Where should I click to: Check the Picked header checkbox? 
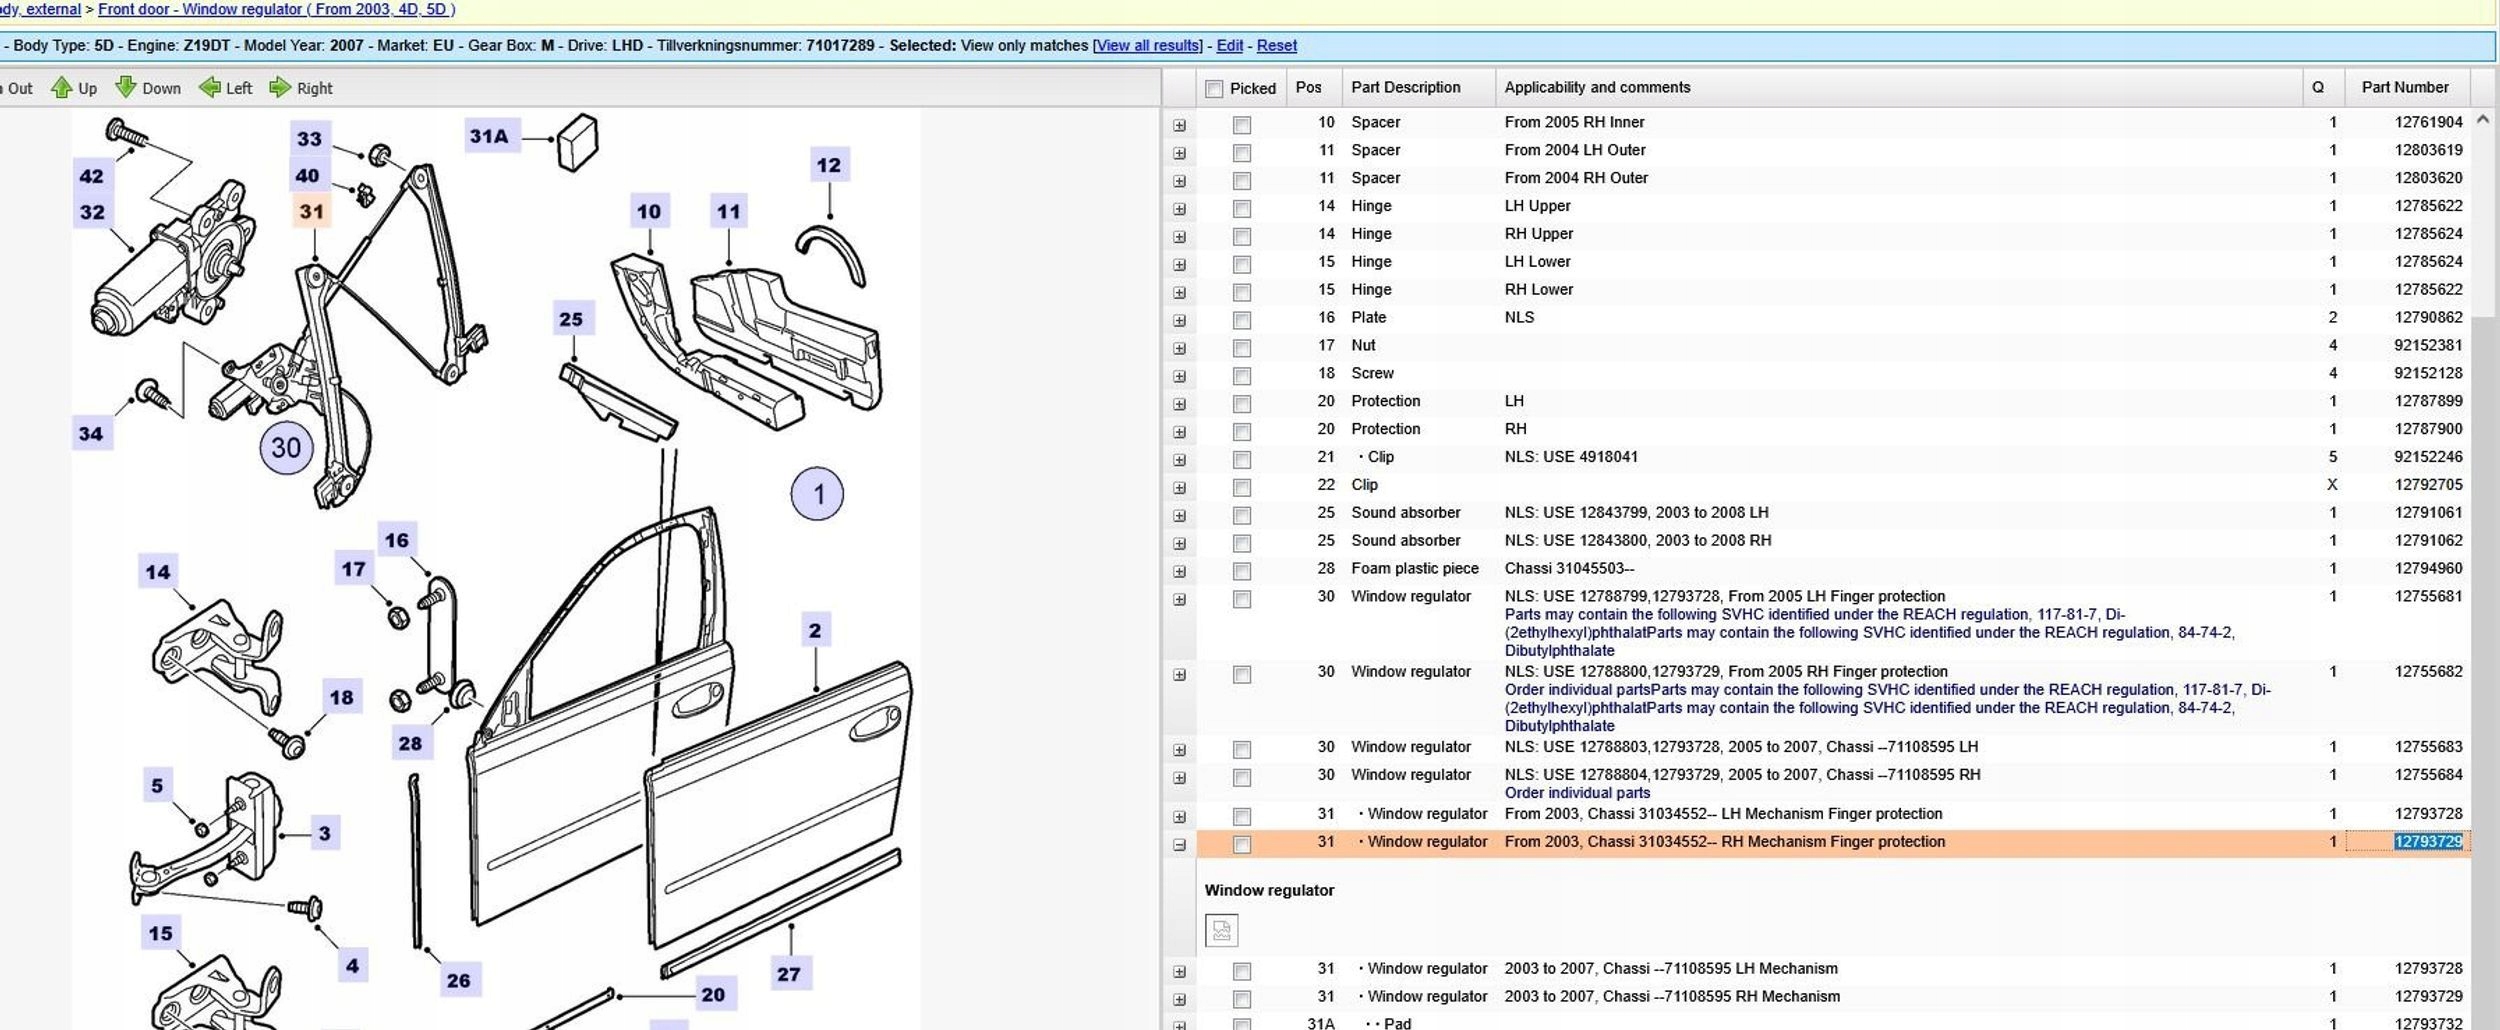tap(1214, 89)
